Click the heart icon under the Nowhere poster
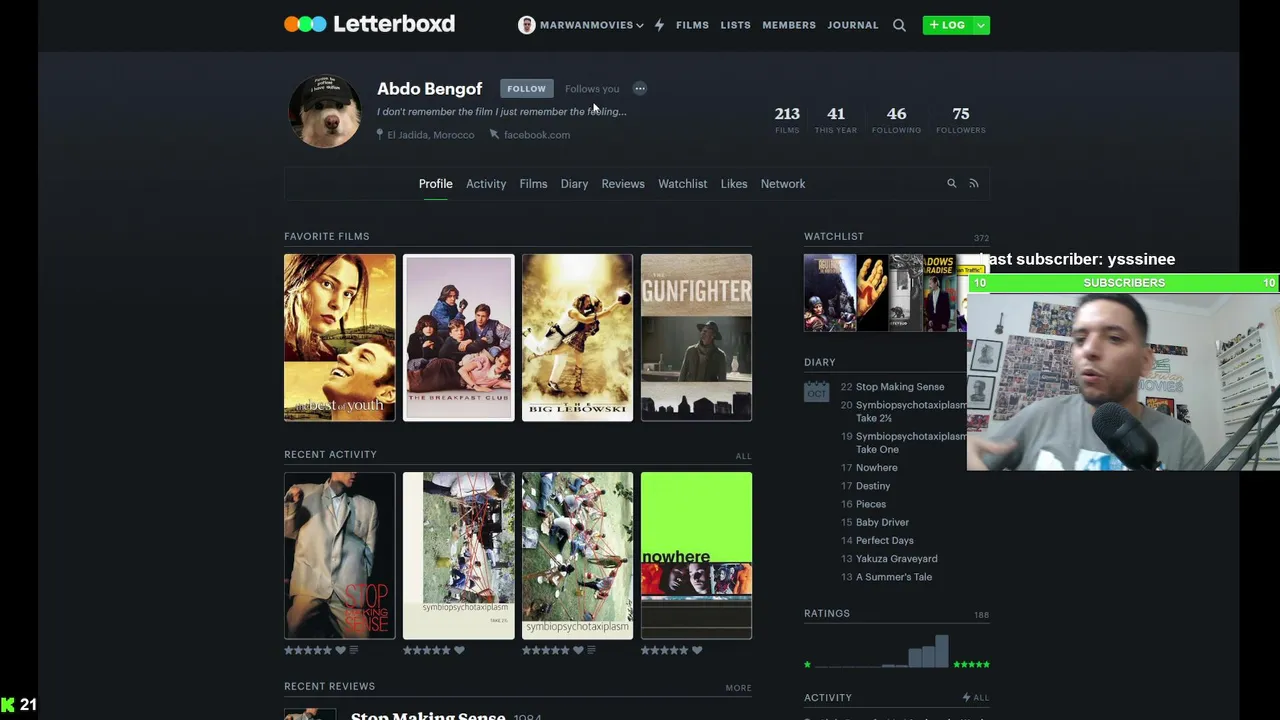This screenshot has height=720, width=1280. 697,650
